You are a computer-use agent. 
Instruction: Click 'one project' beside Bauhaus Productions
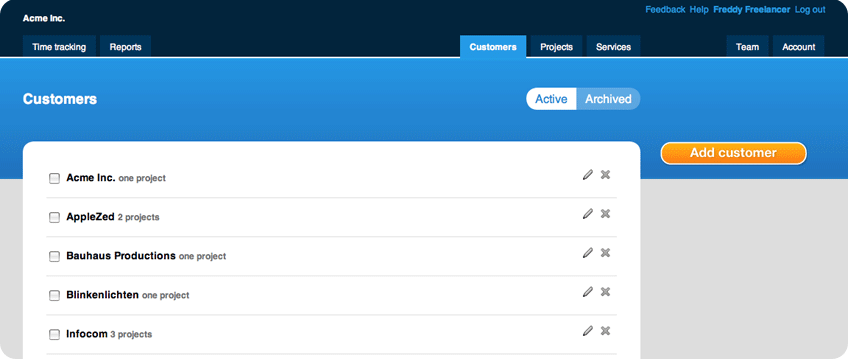202,256
